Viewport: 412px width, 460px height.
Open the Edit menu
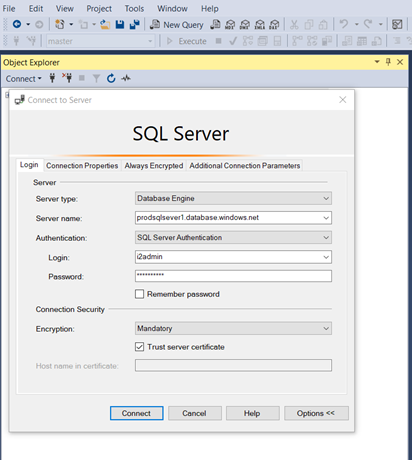pos(36,8)
